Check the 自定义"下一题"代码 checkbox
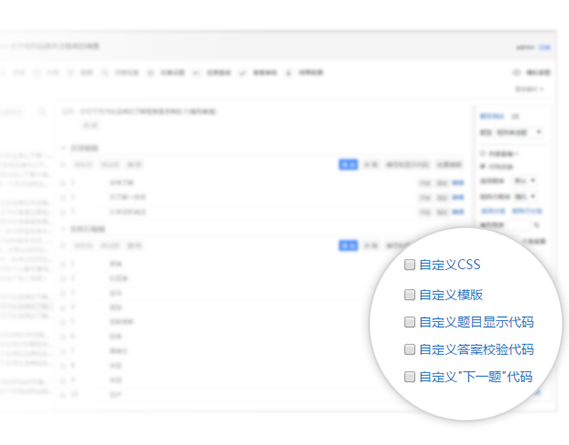This screenshot has width=569, height=445. click(x=409, y=377)
